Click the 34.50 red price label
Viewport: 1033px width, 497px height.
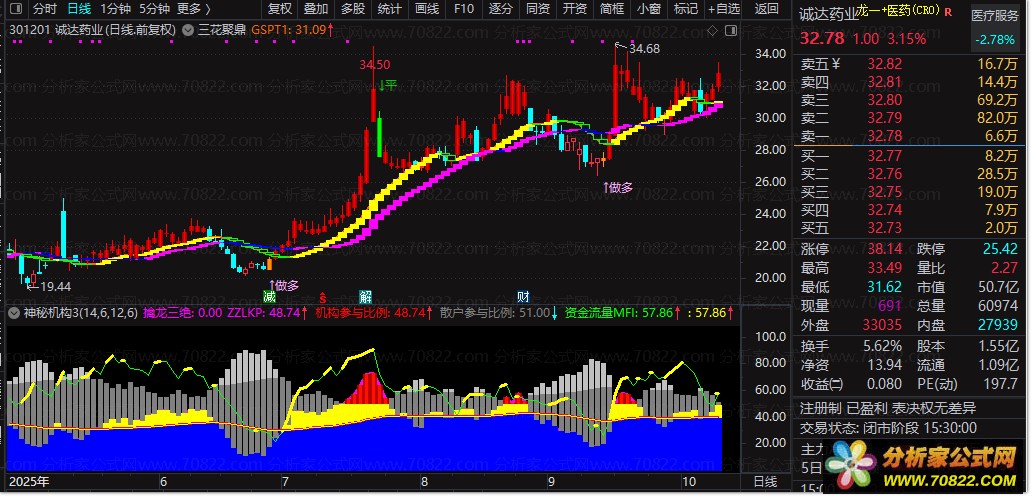374,65
